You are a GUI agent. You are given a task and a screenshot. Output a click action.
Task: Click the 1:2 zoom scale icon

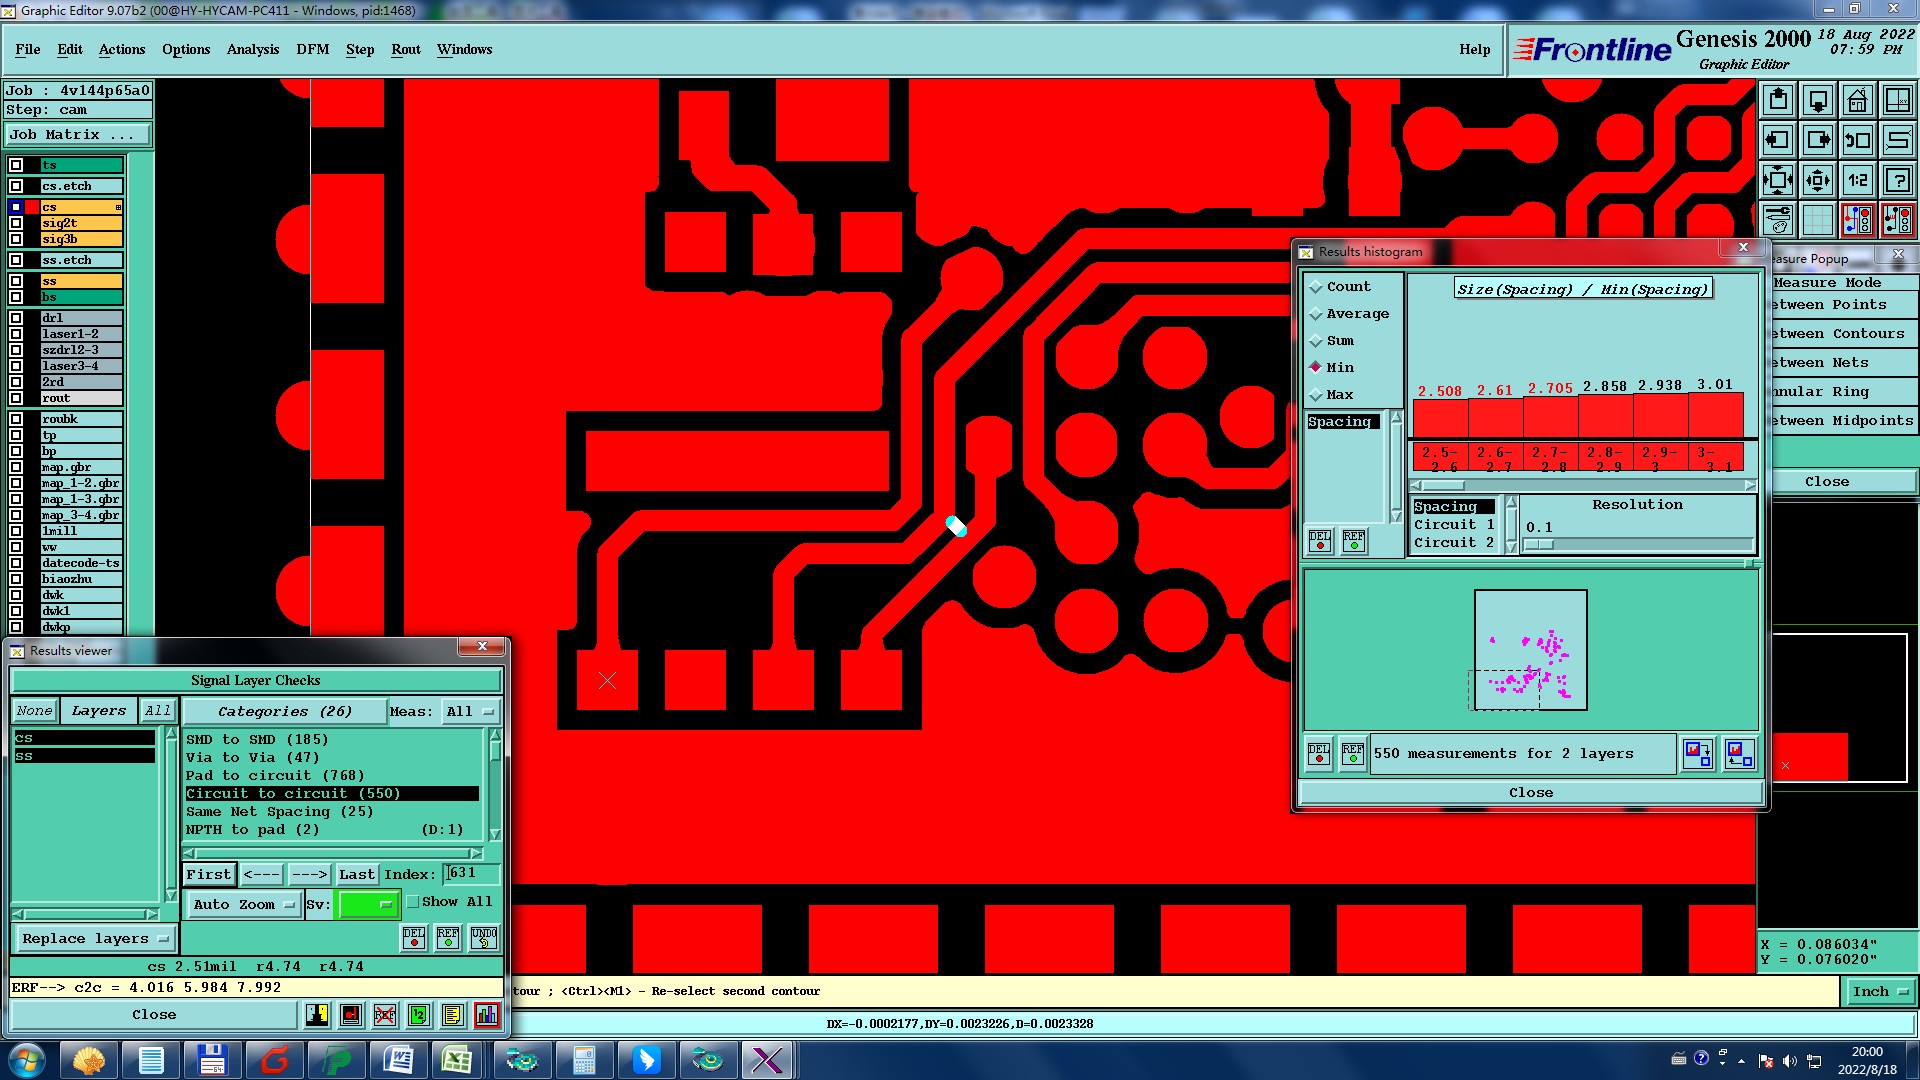[x=1857, y=180]
